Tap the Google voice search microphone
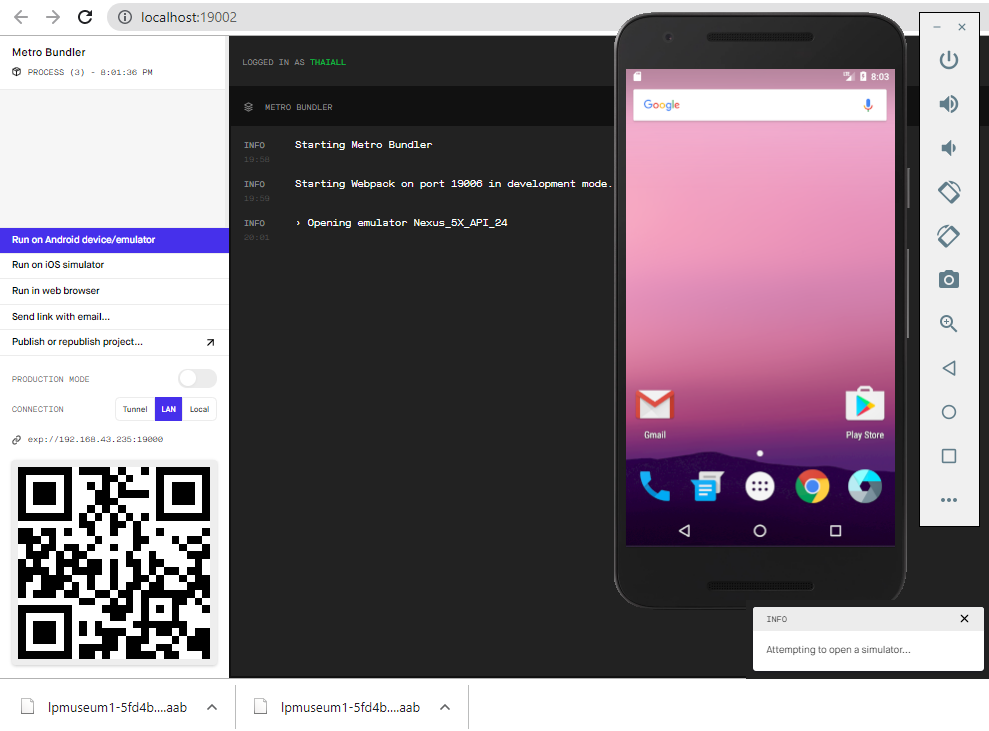The image size is (989, 731). pyautogui.click(x=868, y=105)
